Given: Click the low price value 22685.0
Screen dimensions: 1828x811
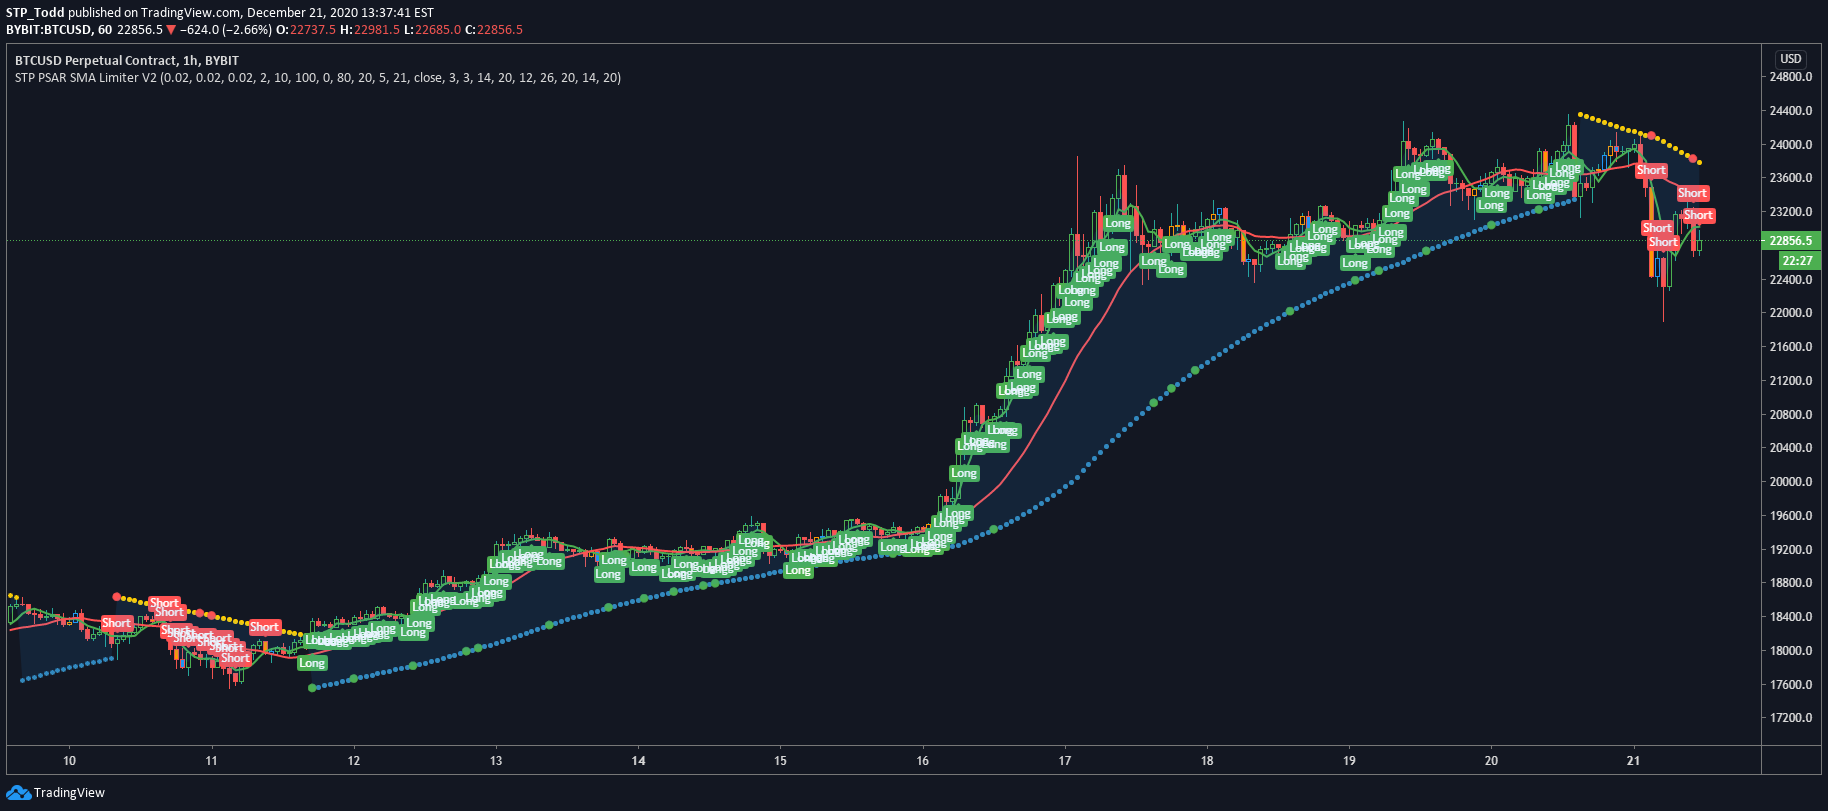Looking at the screenshot, I should (x=438, y=30).
